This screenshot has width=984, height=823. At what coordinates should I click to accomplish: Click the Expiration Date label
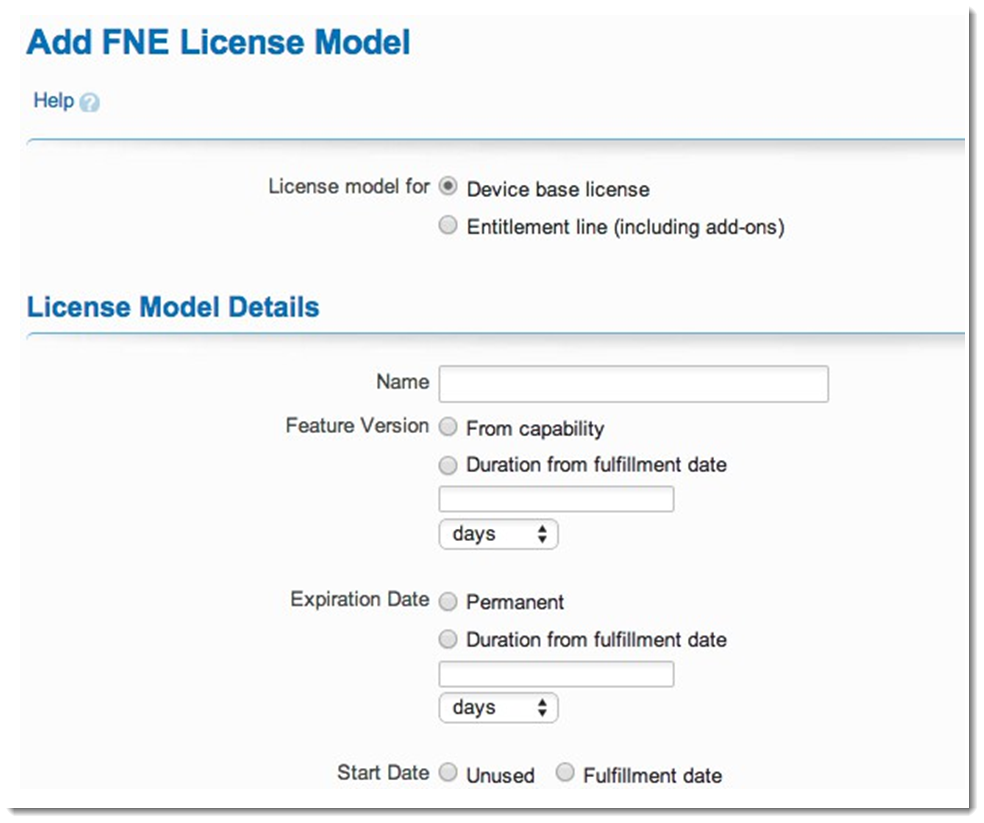click(x=360, y=599)
